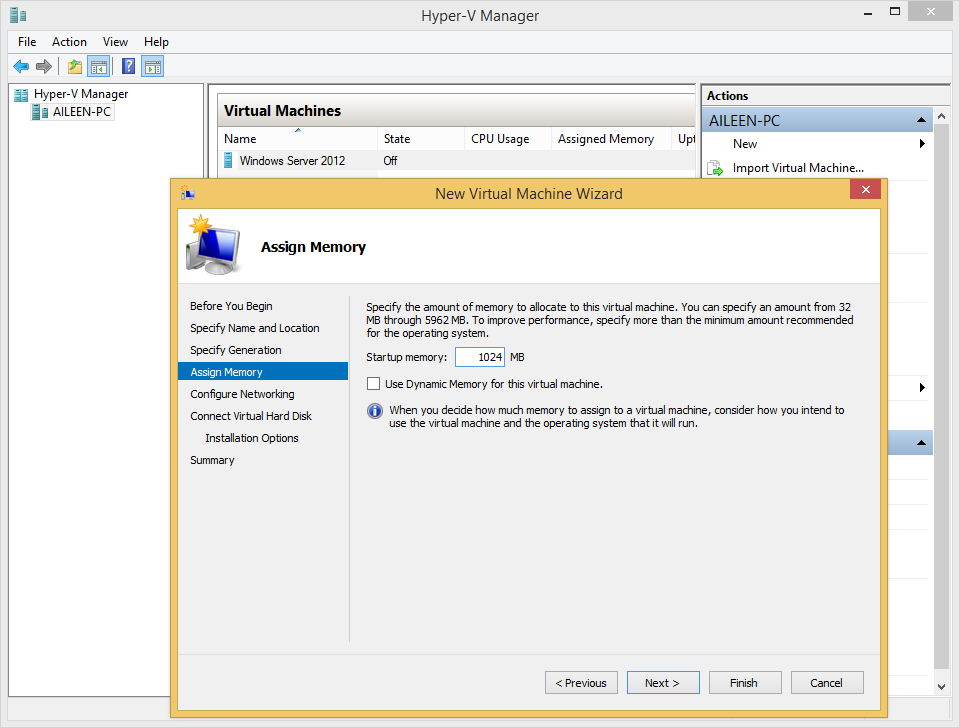960x728 pixels.
Task: Select the Hyper-V Manager icon in the tree
Action: (21, 93)
